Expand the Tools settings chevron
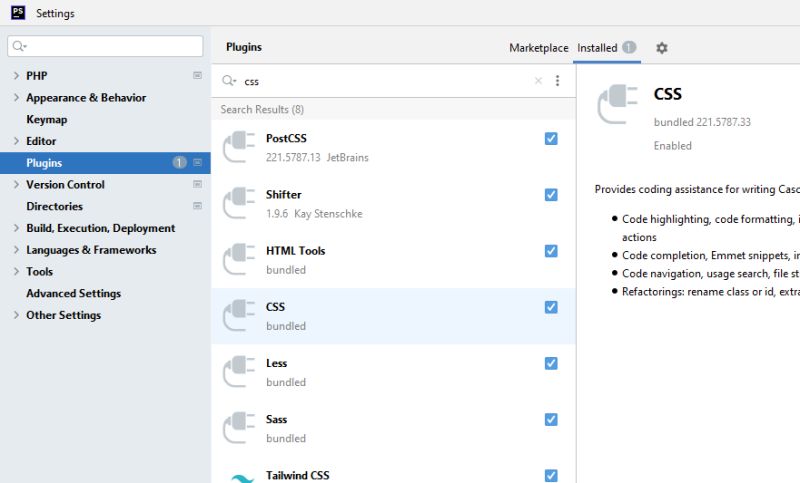The width and height of the screenshot is (800, 483). pos(16,271)
